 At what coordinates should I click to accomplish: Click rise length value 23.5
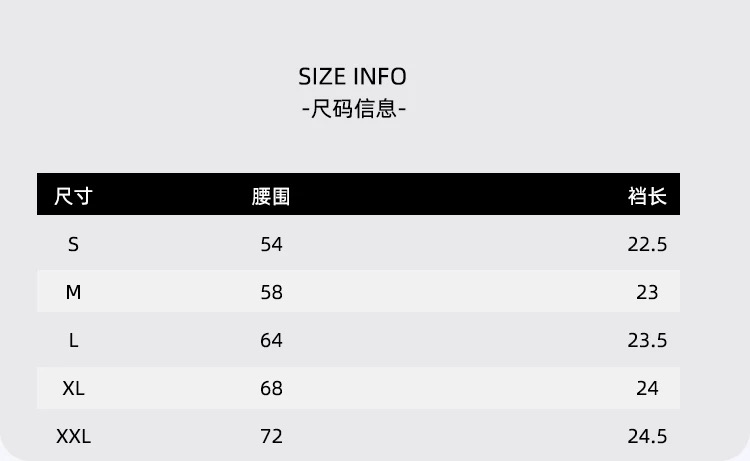(647, 340)
